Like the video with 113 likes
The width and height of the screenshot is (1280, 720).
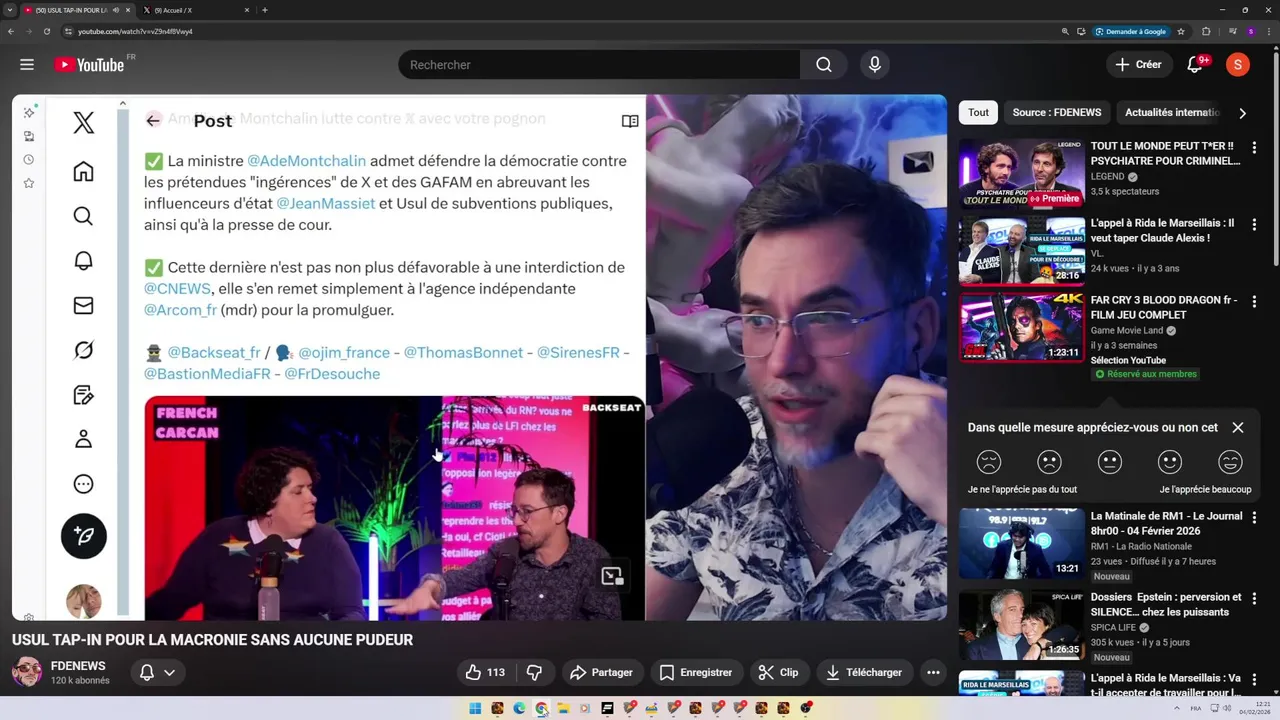(485, 673)
